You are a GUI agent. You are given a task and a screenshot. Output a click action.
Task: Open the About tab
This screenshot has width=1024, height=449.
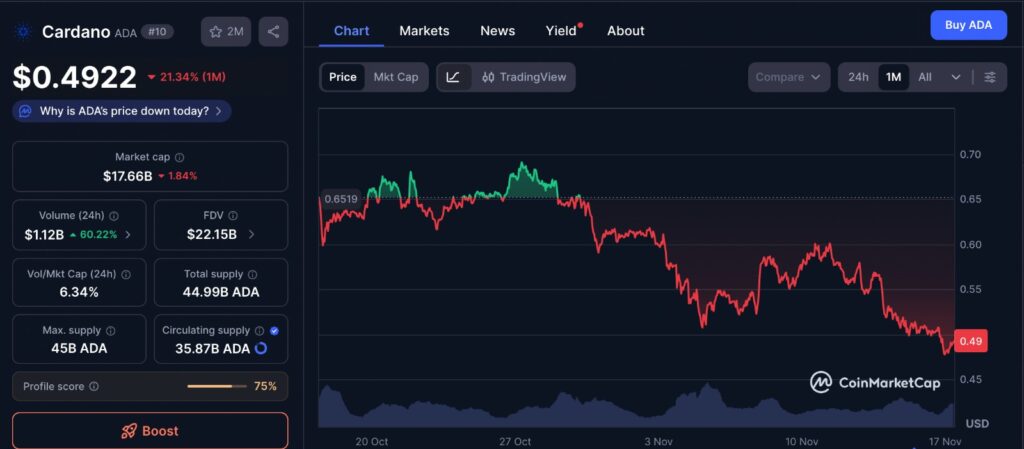pos(626,31)
